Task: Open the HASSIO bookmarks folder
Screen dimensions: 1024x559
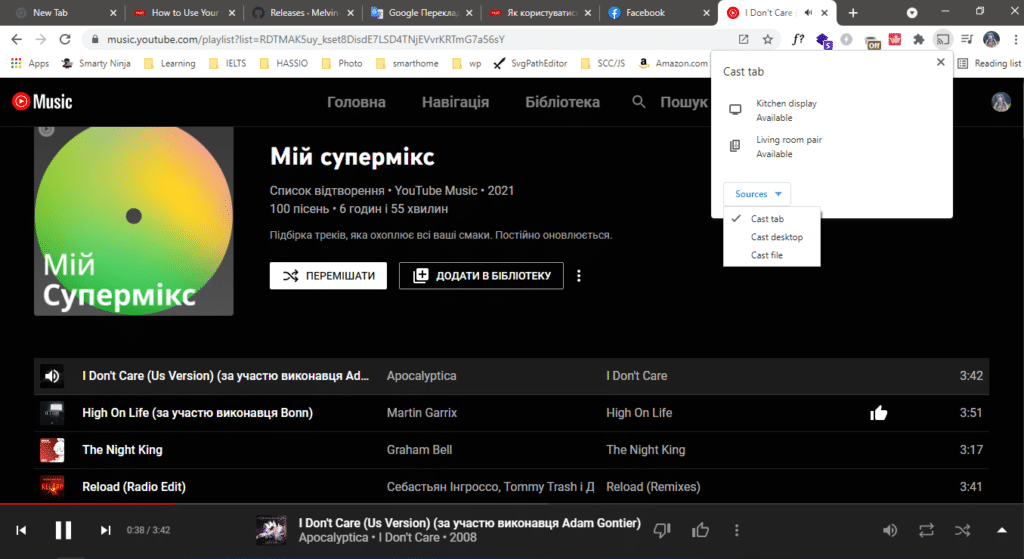Action: pos(283,63)
